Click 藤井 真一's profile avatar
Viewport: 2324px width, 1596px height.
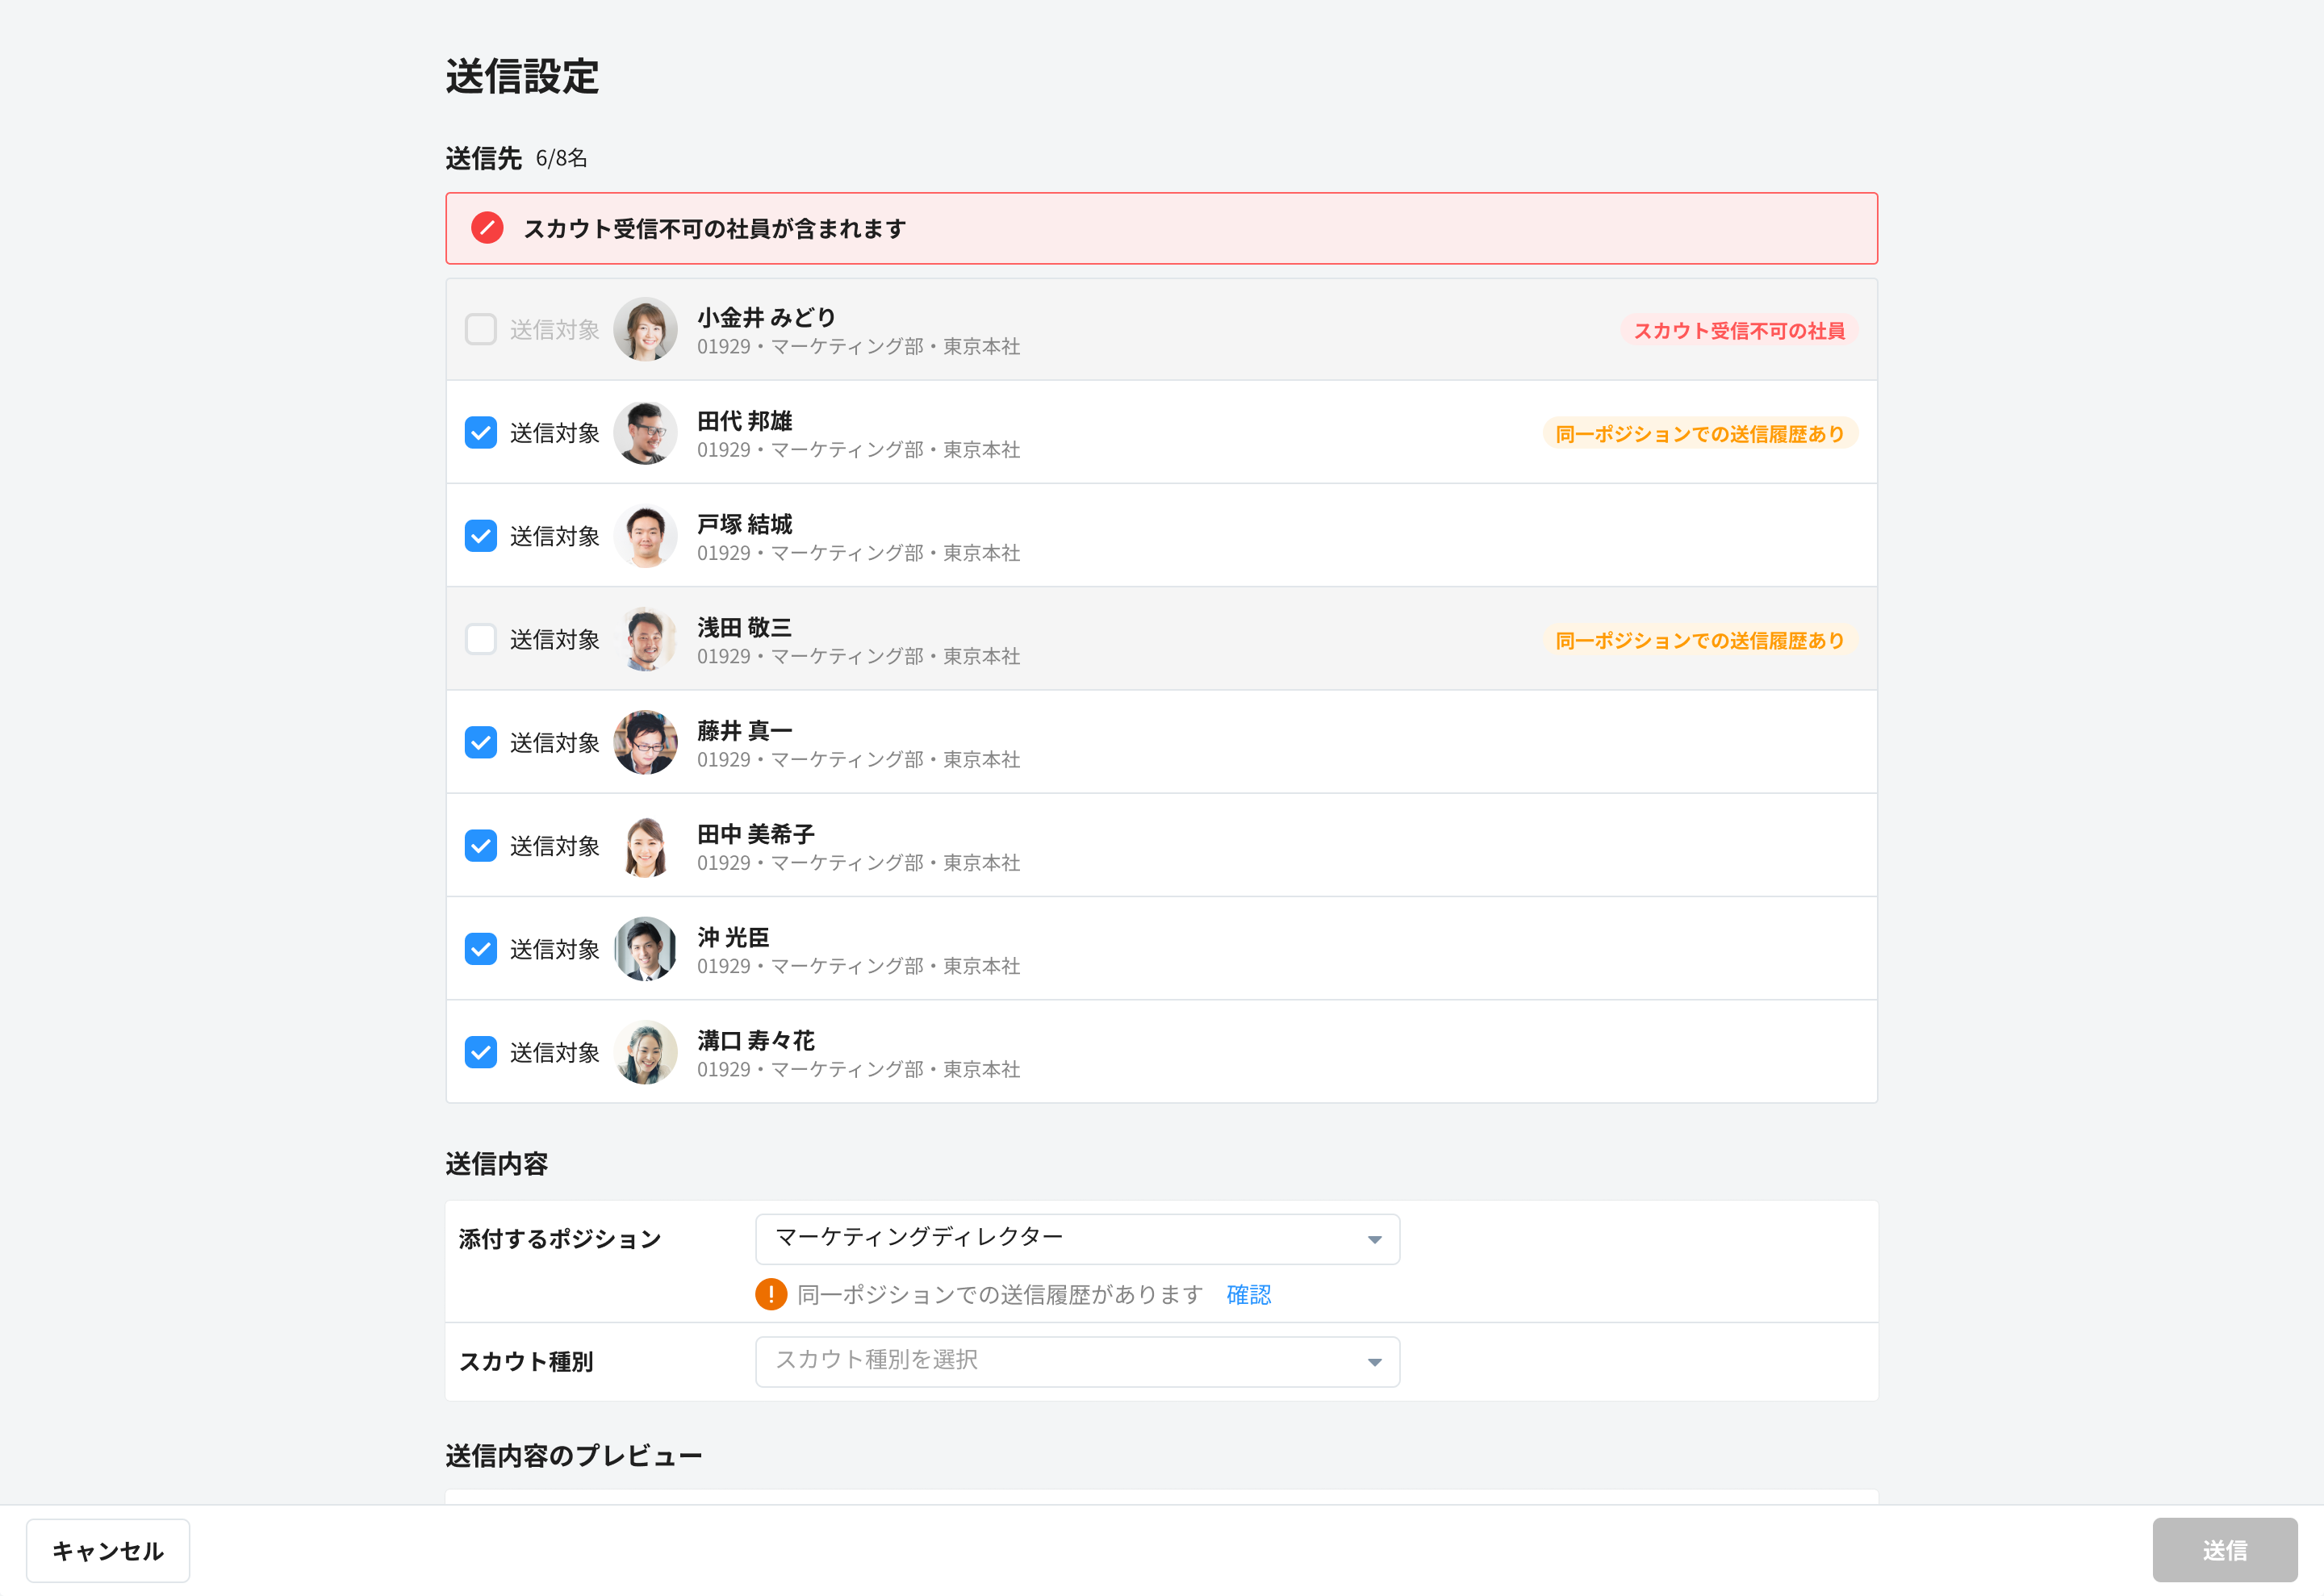point(645,742)
